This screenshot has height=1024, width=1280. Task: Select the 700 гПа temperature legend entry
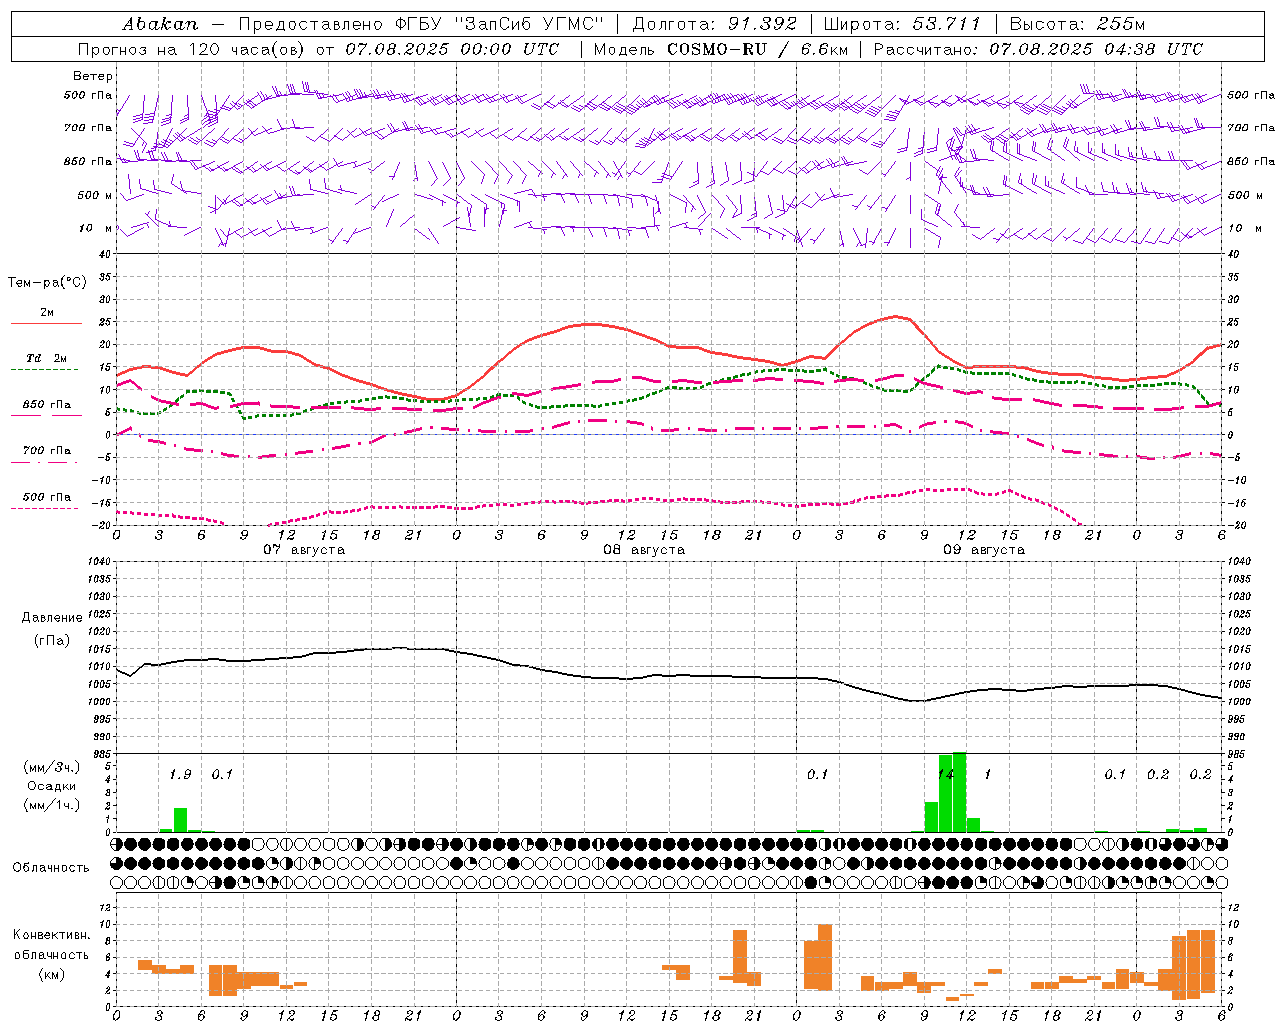point(46,454)
